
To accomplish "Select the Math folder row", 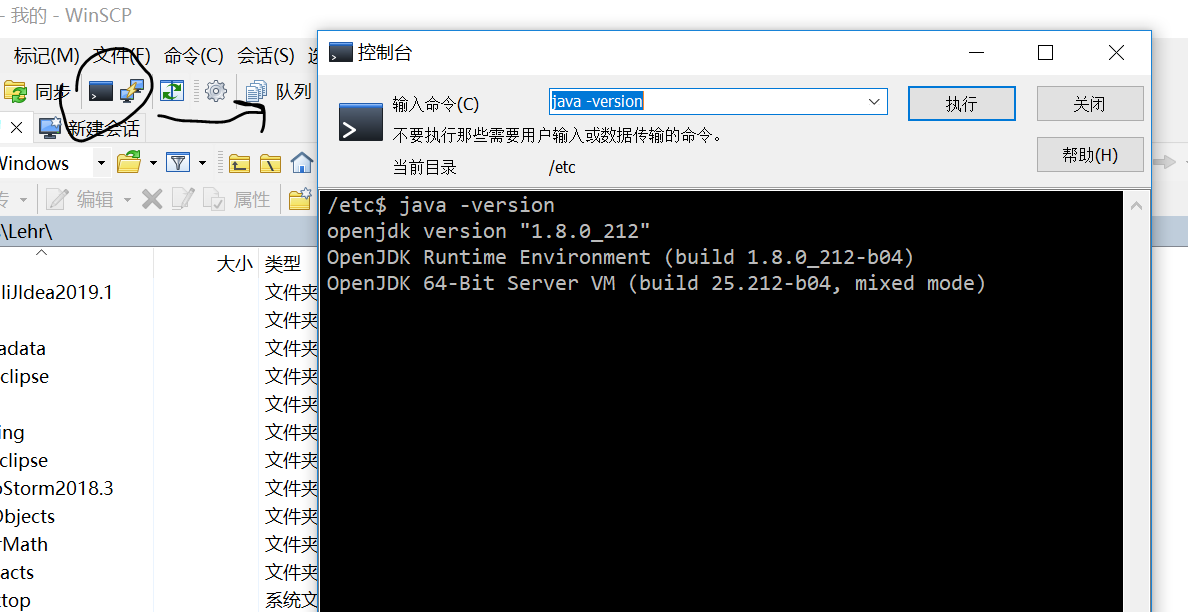I will [x=158, y=545].
